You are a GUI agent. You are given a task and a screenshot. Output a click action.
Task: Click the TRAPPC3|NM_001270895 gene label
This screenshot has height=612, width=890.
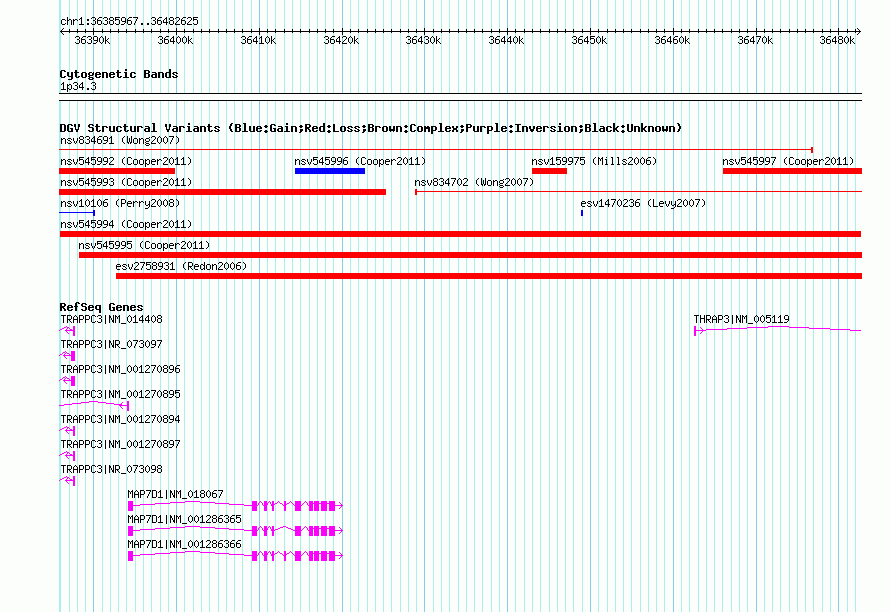pos(120,395)
